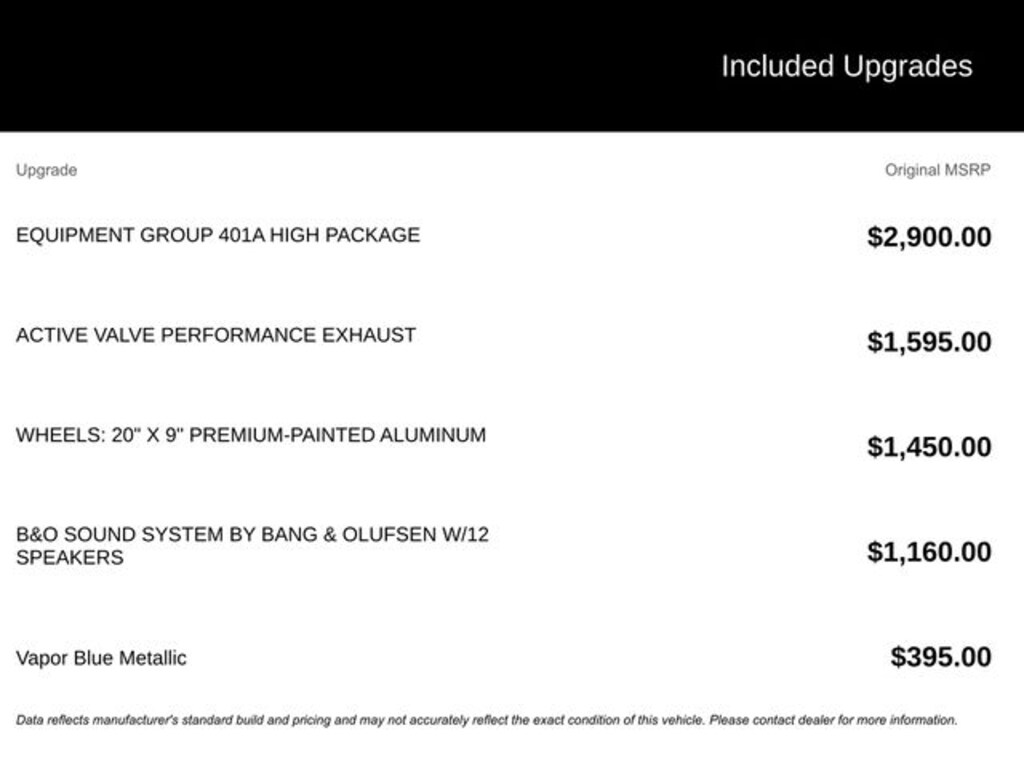Click the Included Upgrades heading
The height and width of the screenshot is (768, 1024).
(846, 66)
